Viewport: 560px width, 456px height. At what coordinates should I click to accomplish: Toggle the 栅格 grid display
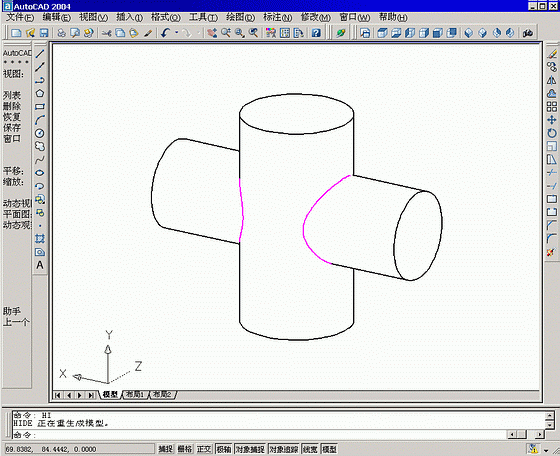point(185,449)
